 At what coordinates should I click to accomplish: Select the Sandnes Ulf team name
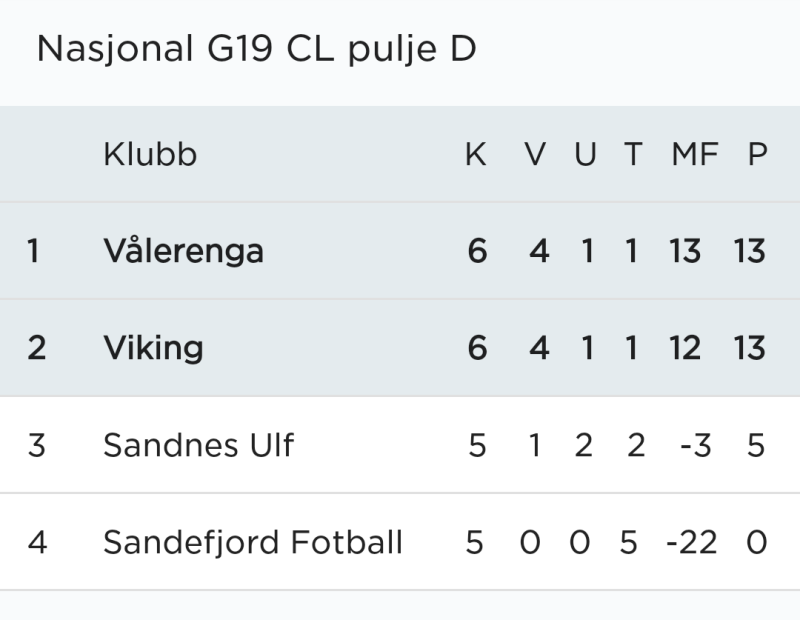tap(198, 445)
